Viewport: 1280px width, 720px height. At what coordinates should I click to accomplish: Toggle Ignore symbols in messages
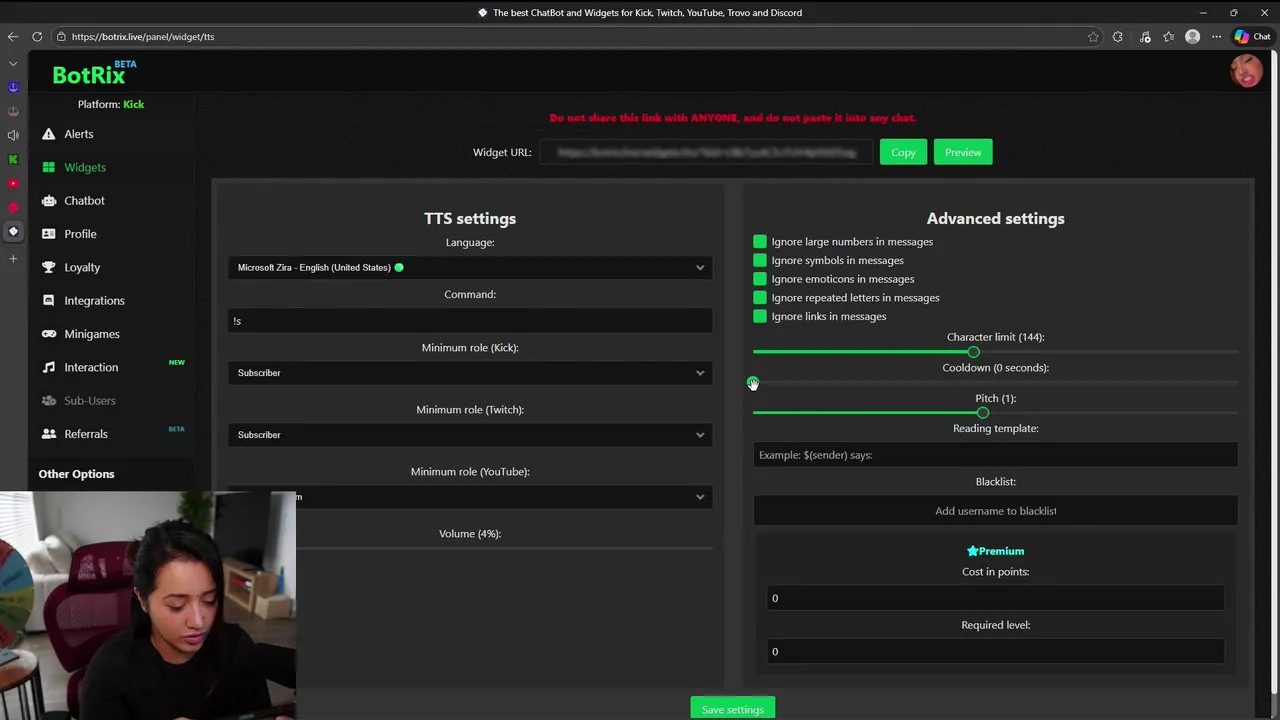[760, 260]
